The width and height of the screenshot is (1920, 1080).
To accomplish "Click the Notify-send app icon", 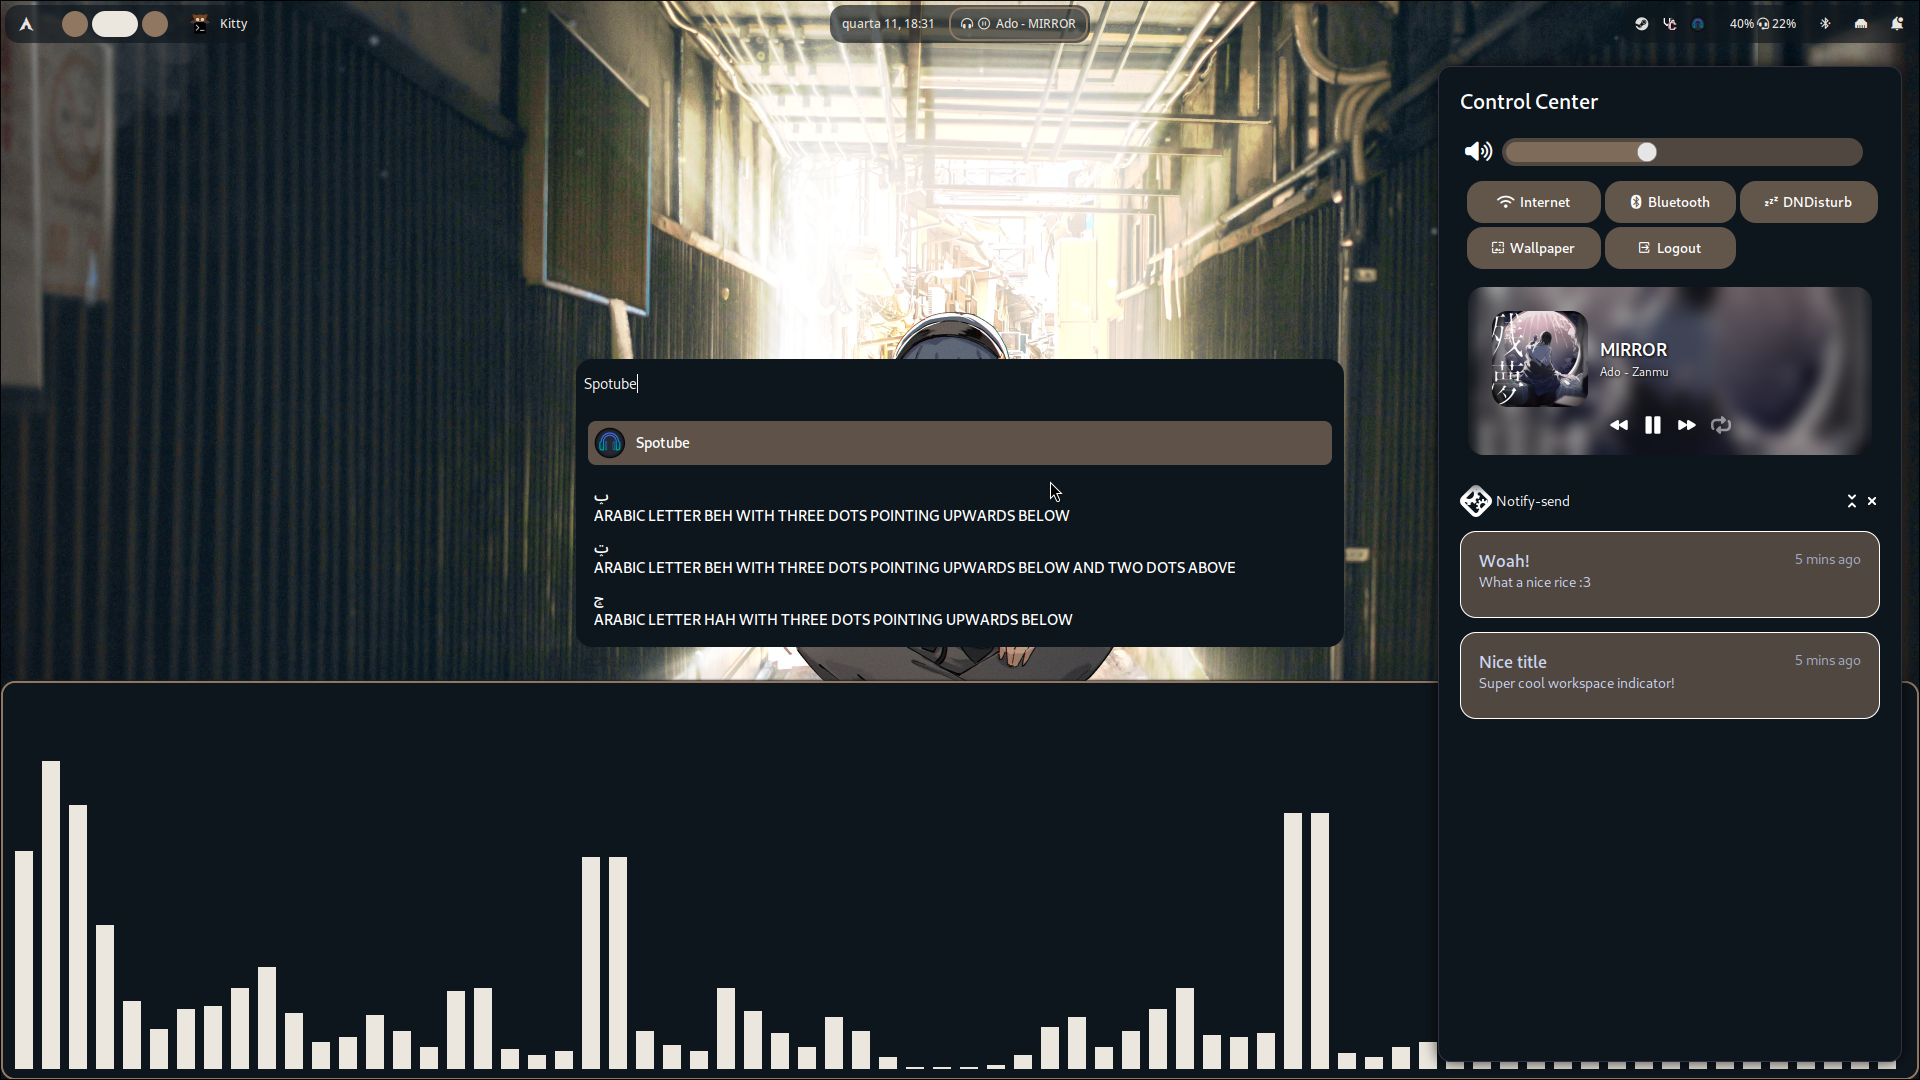I will tap(1475, 501).
